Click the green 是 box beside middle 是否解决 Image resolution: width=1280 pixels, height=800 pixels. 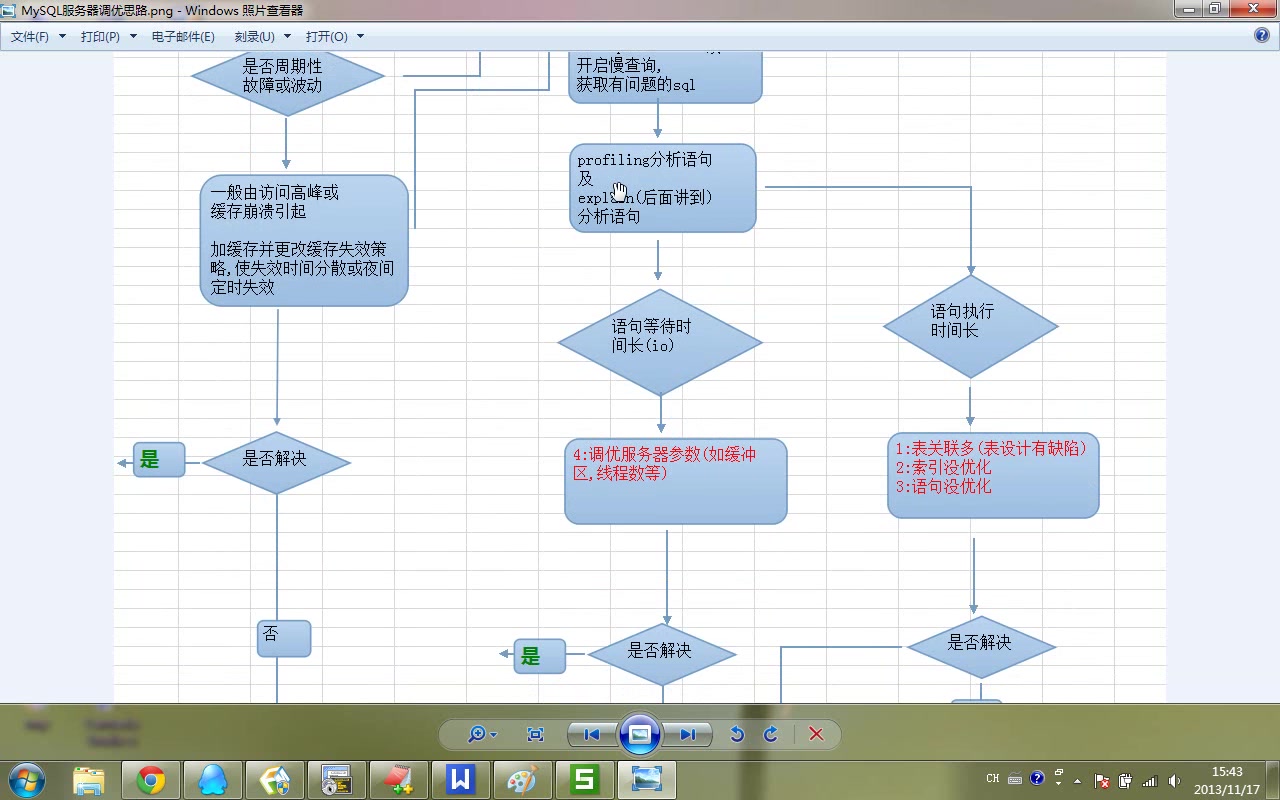540,656
